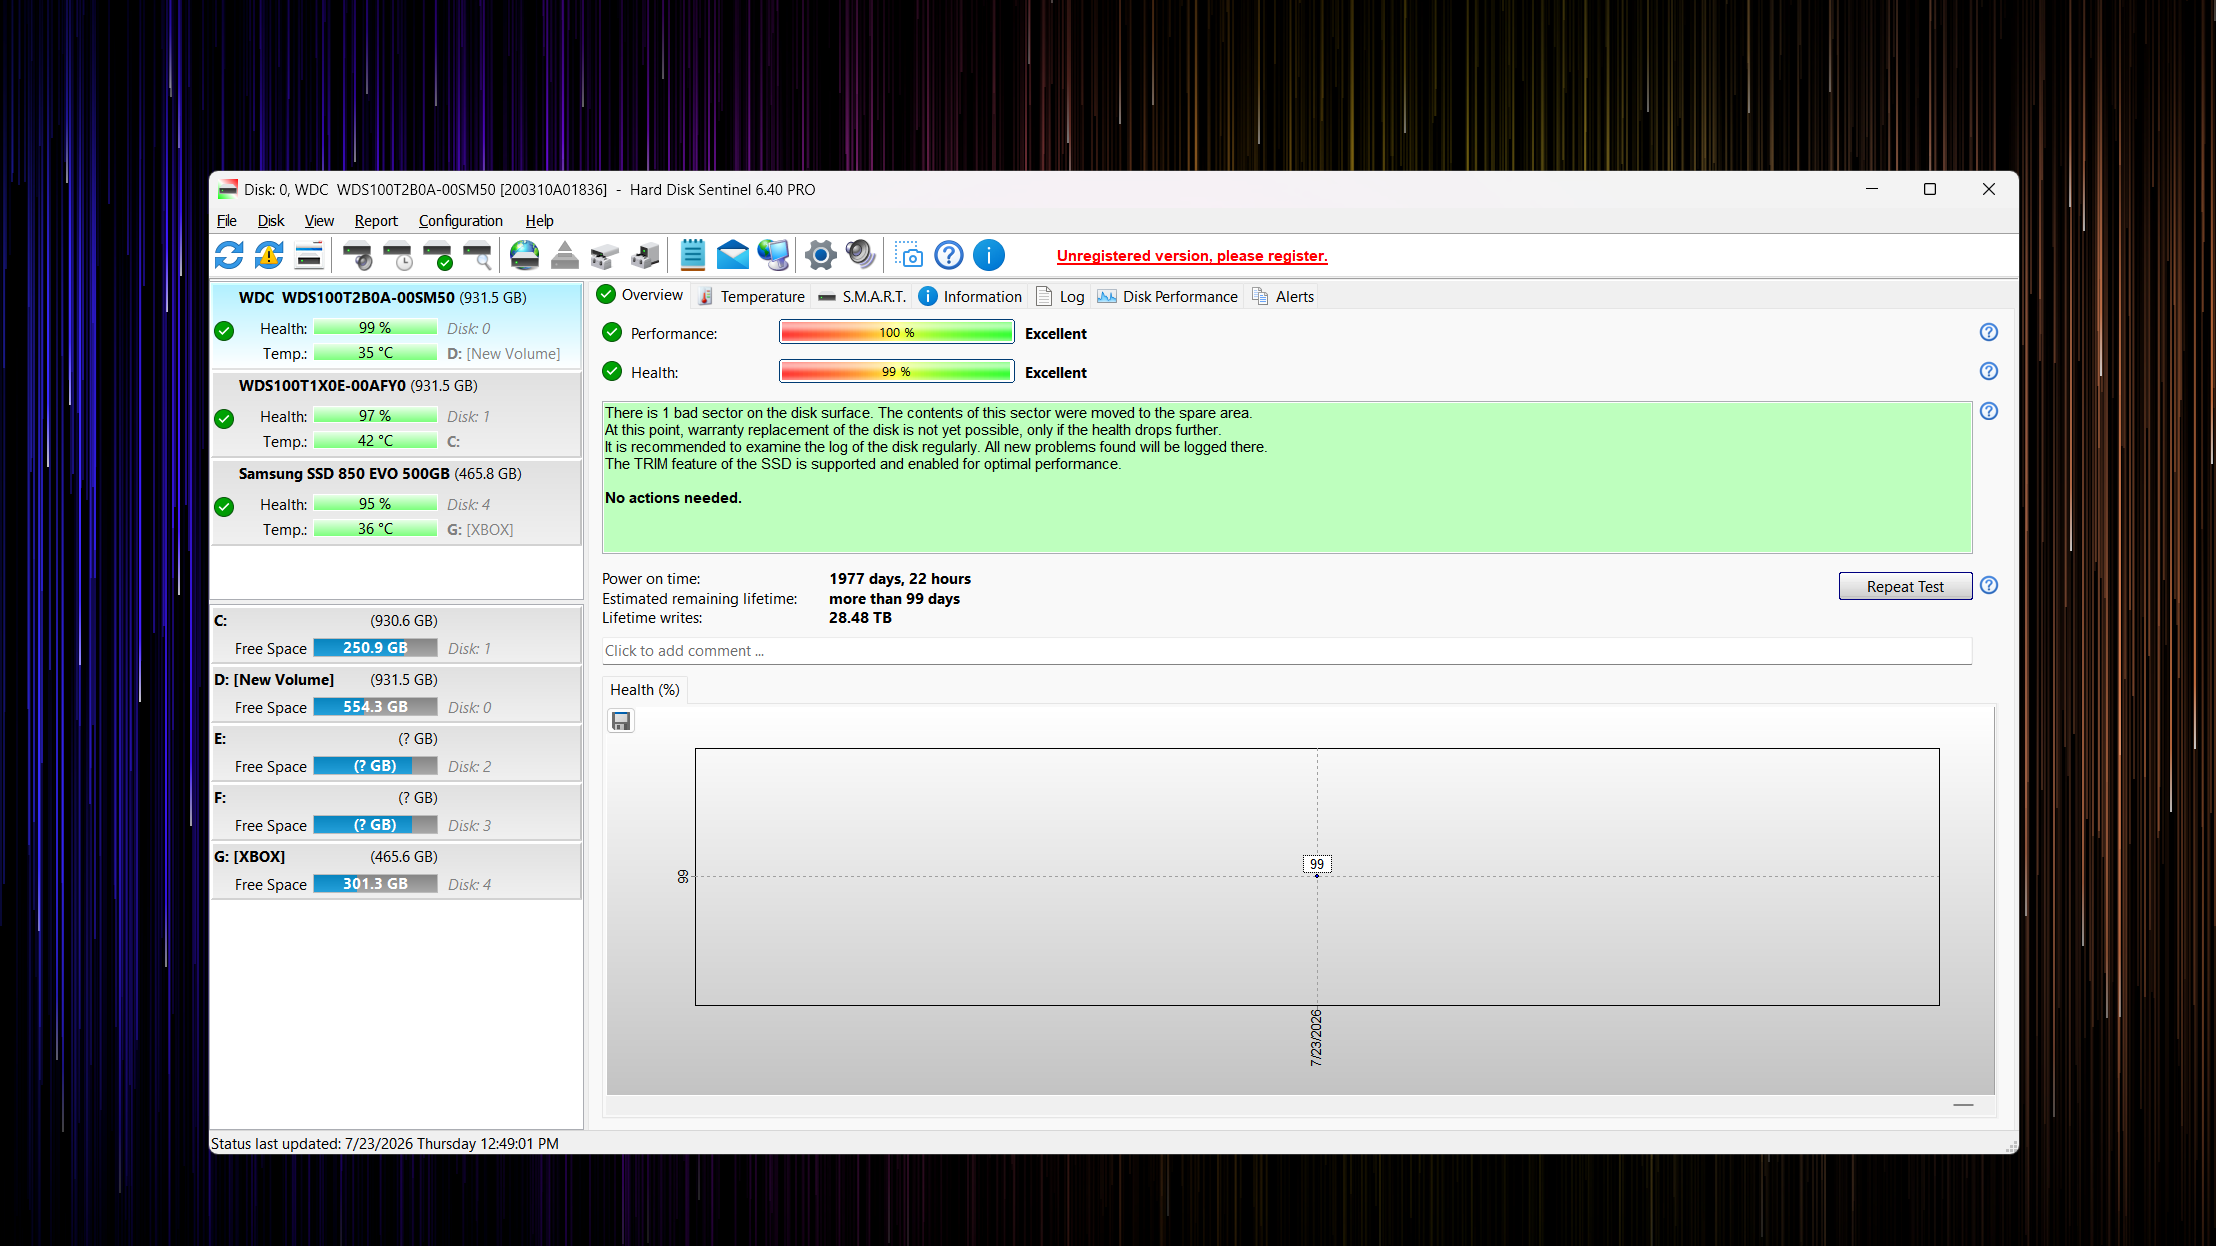This screenshot has width=2216, height=1246.
Task: Start the disk noise test icon
Action: [x=357, y=255]
